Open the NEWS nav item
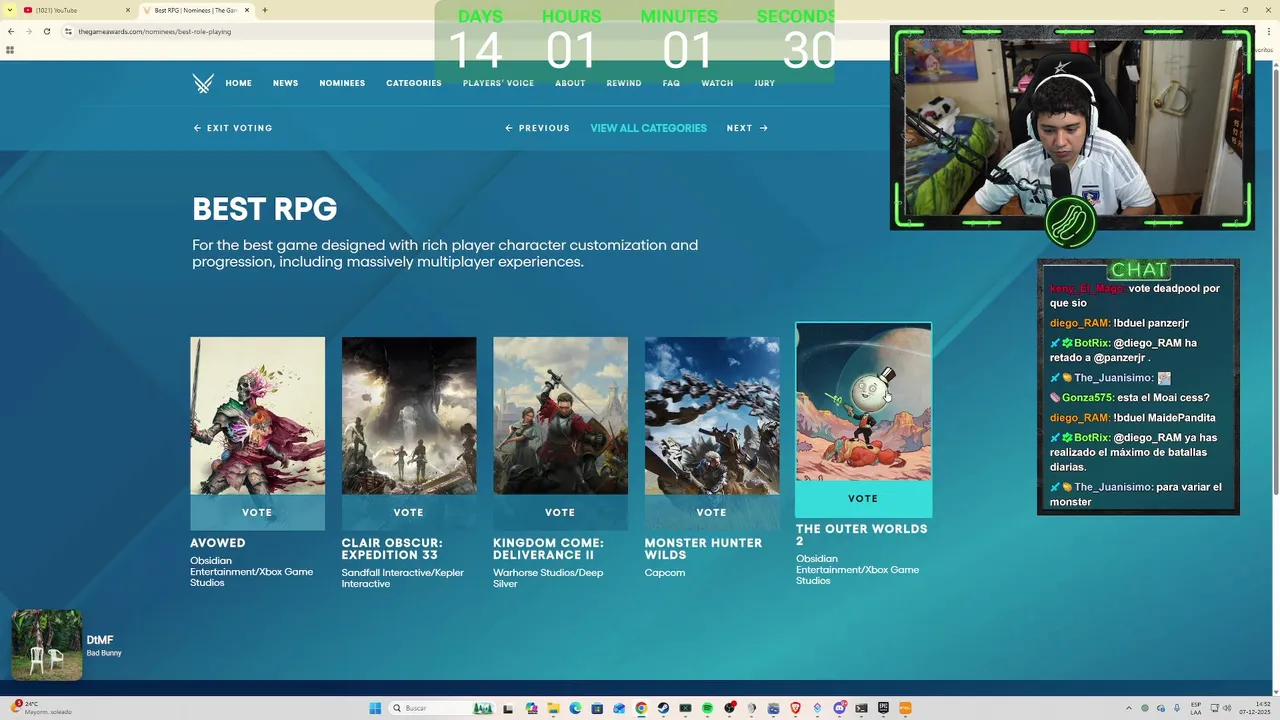Image resolution: width=1280 pixels, height=720 pixels. point(285,83)
